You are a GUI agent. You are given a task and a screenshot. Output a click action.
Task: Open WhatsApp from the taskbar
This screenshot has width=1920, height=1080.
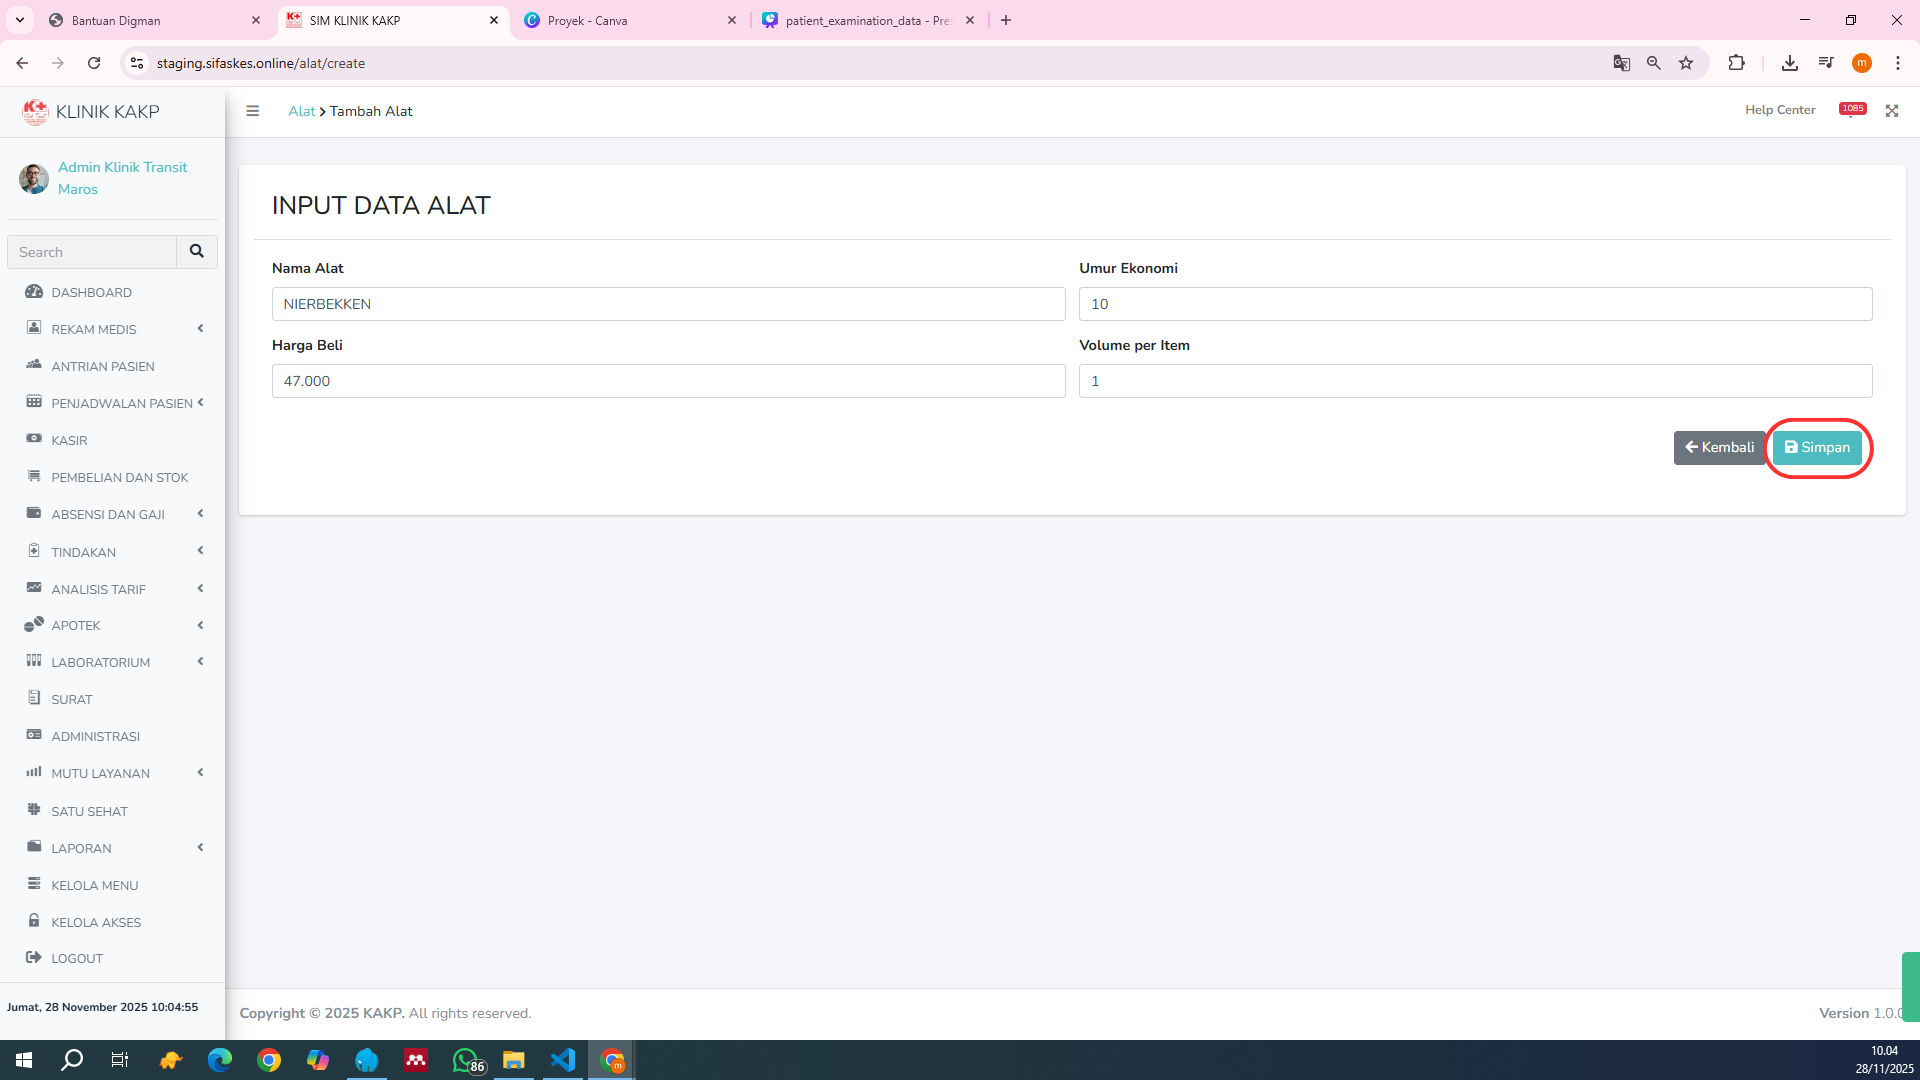[x=466, y=1060]
